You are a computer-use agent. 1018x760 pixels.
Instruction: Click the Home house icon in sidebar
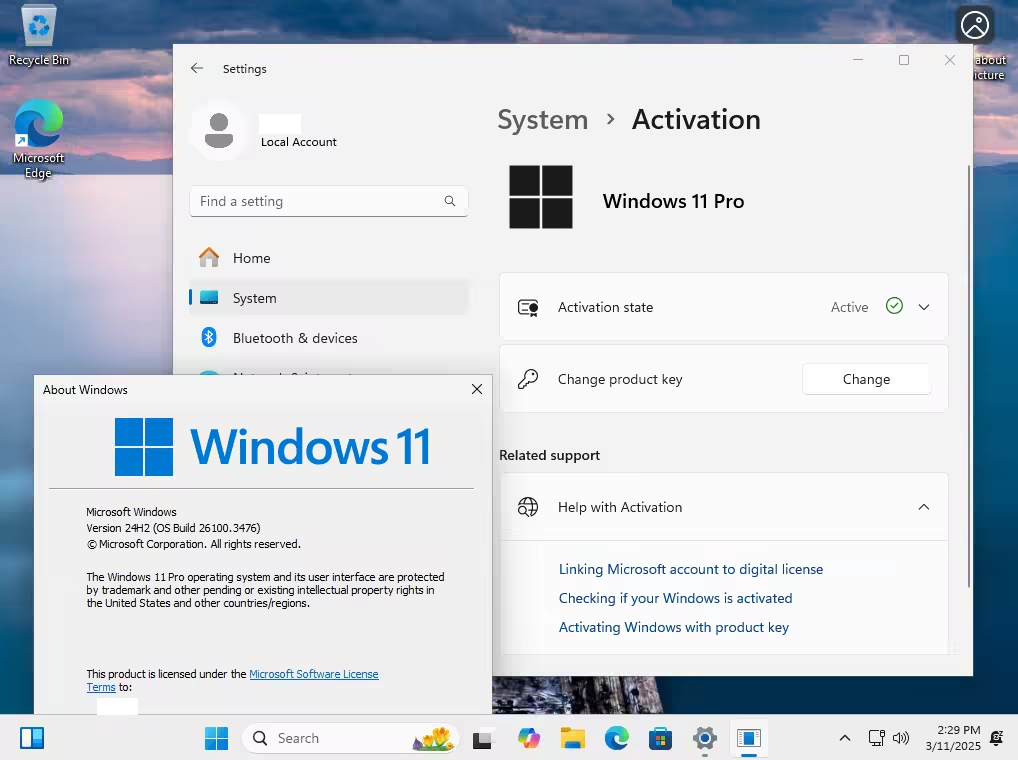pyautogui.click(x=209, y=258)
